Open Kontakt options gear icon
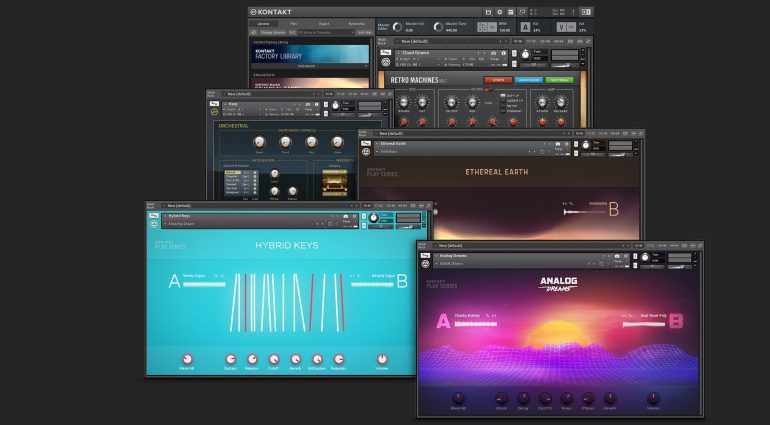This screenshot has width=770, height=425. pyautogui.click(x=499, y=12)
